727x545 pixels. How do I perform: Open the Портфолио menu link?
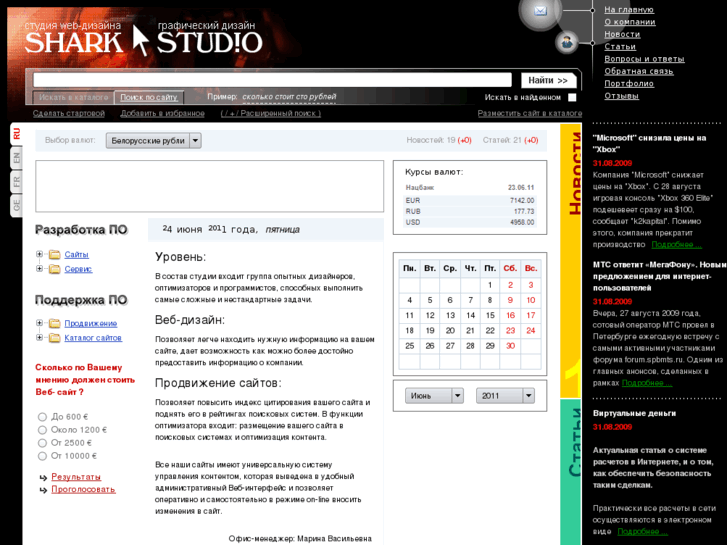pos(629,83)
